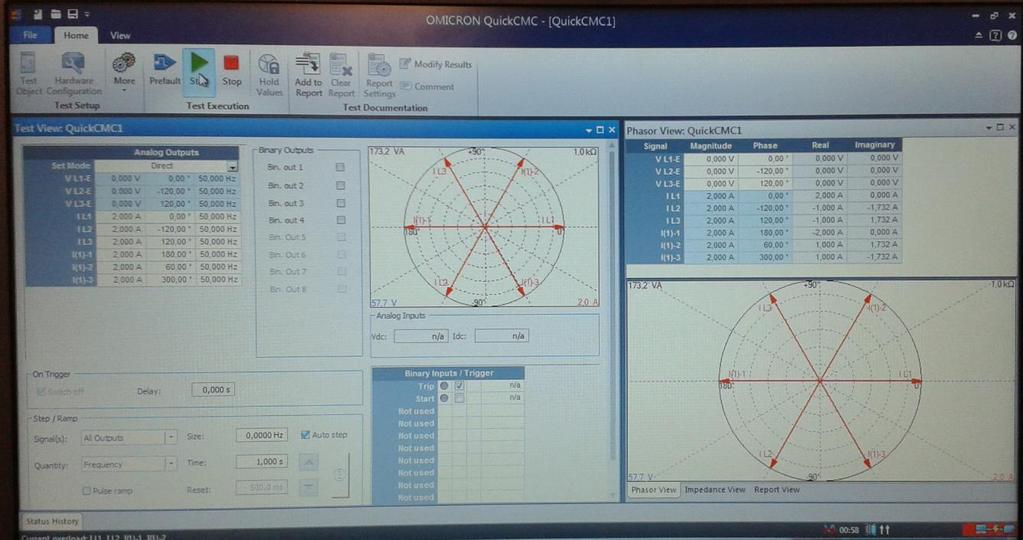Switch to the View ribbon tab
1023x540 pixels.
pos(120,35)
